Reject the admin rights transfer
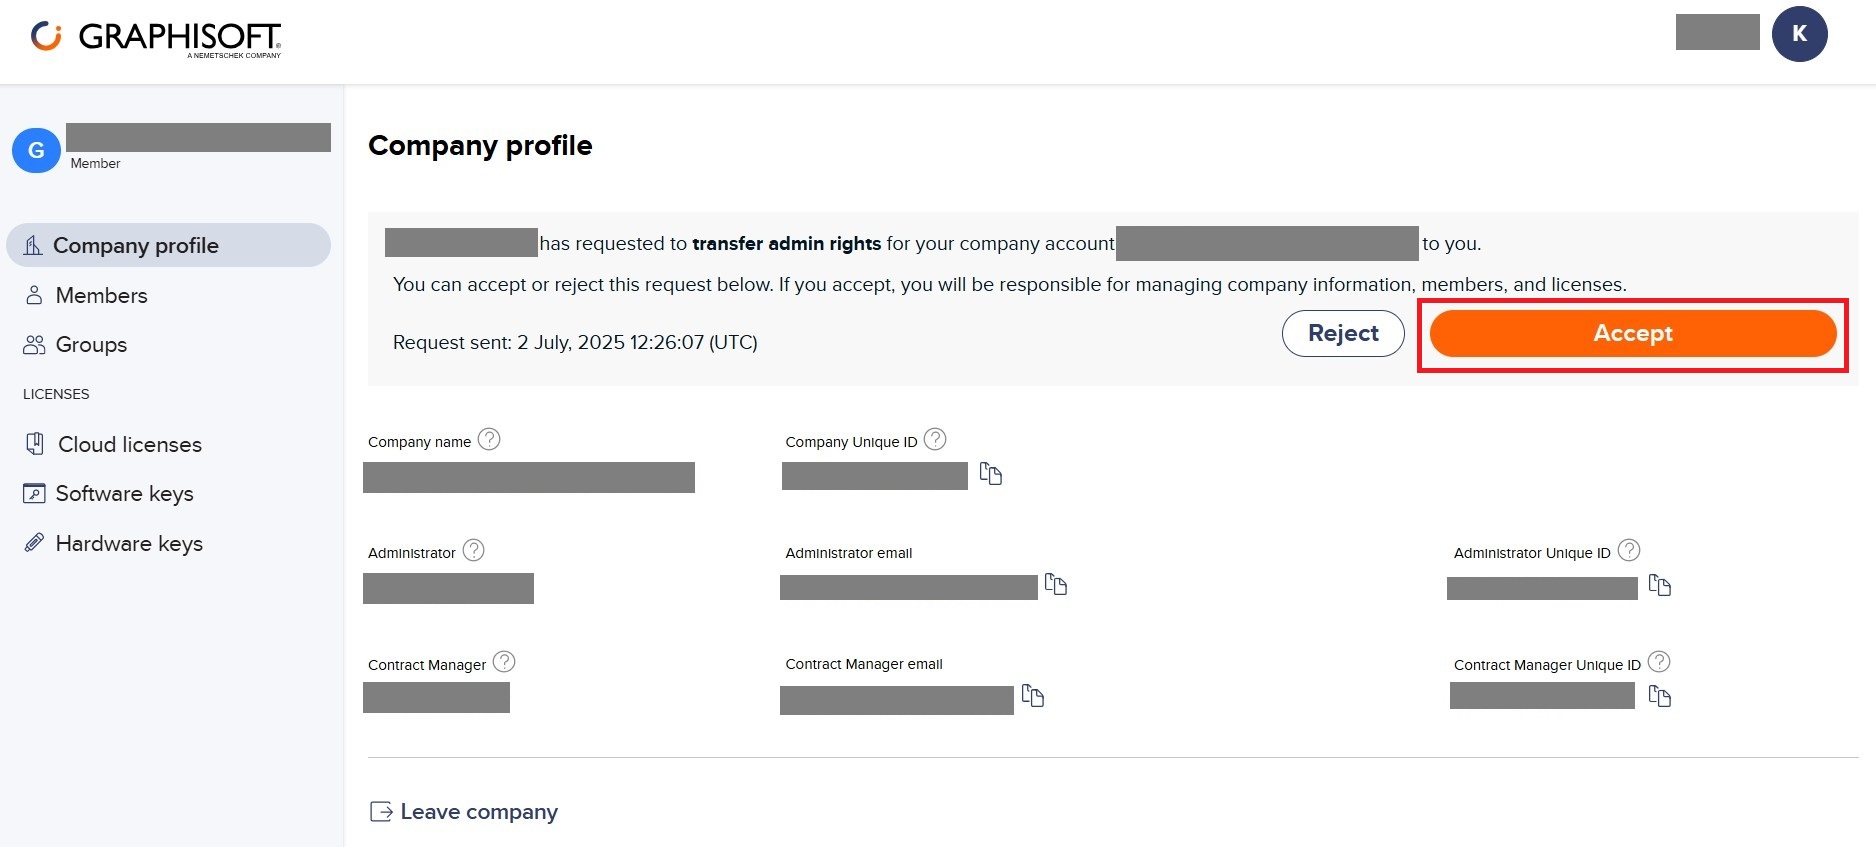Screen dimensions: 1876x847 [1343, 334]
